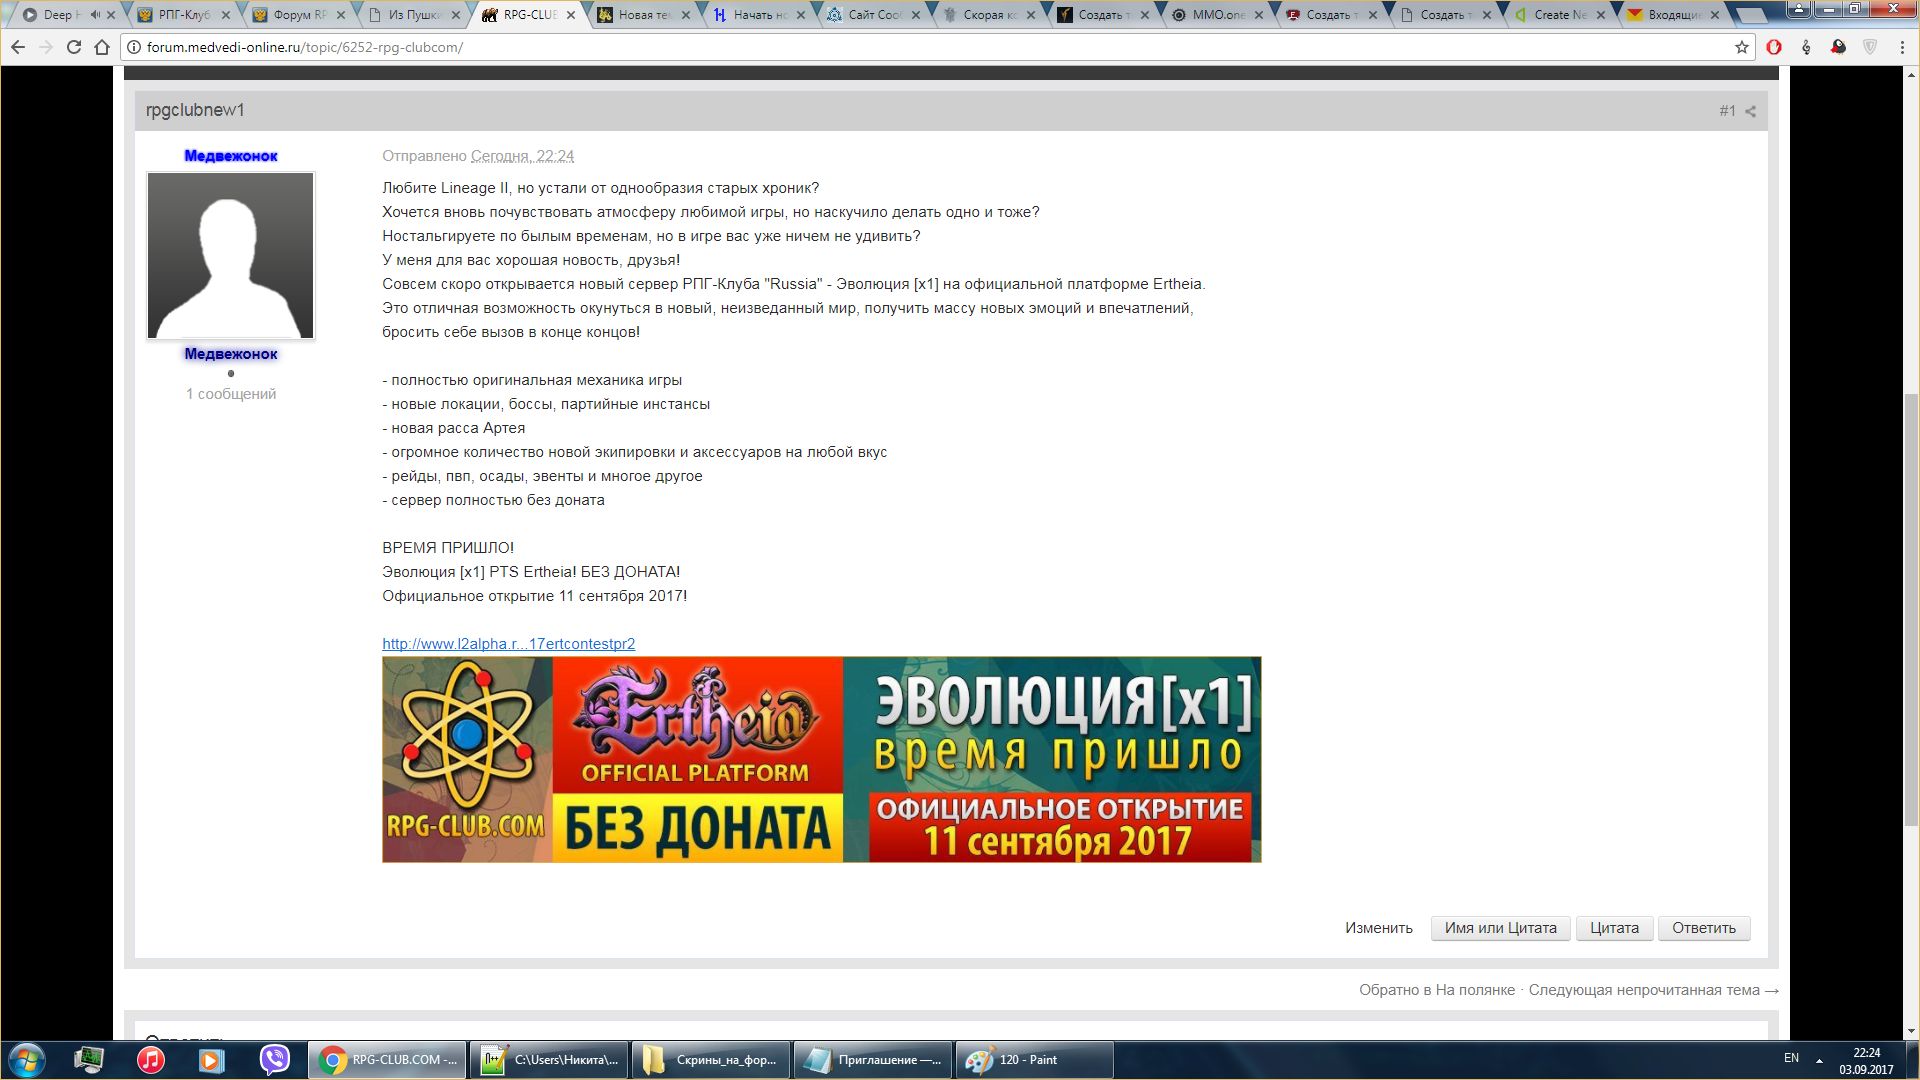The image size is (1920, 1080).
Task: Switch to the 'Сайт Cool' tab
Action: pyautogui.click(x=875, y=15)
